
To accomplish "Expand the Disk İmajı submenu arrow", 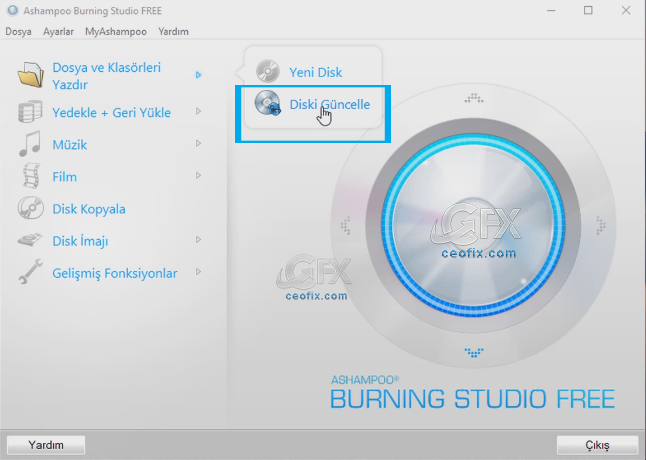I will [x=199, y=240].
